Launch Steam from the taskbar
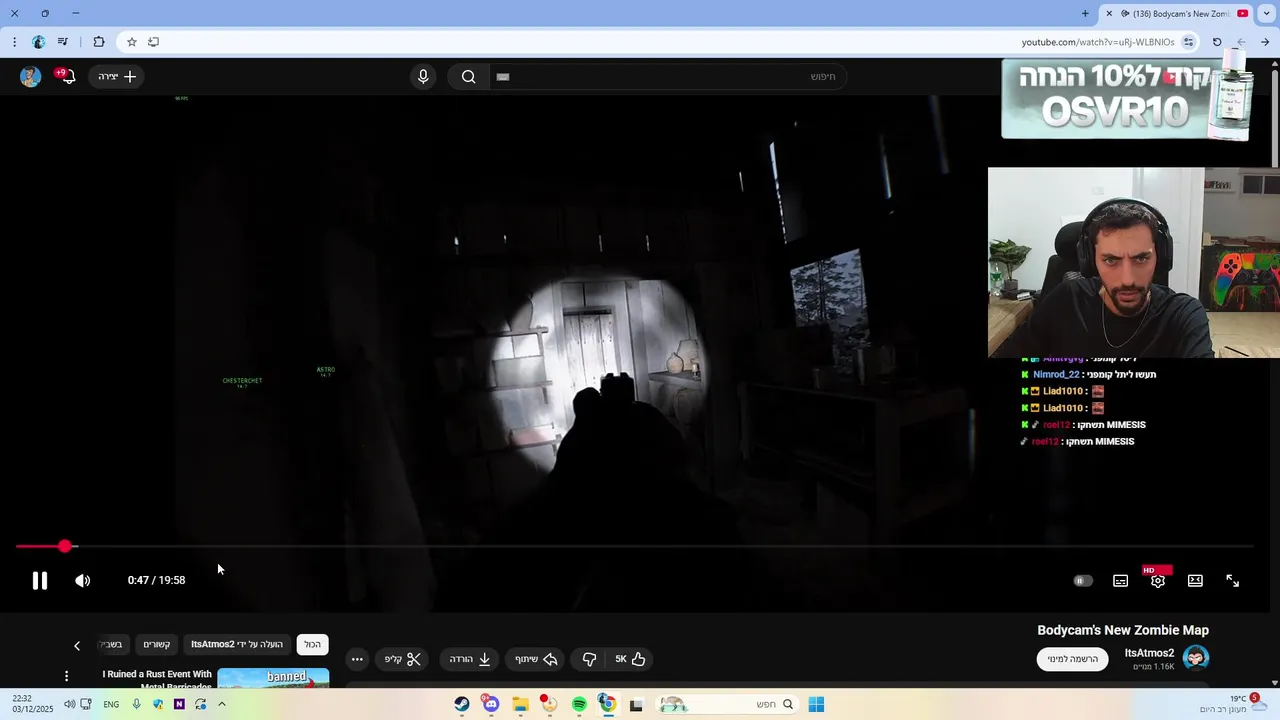The width and height of the screenshot is (1280, 720). point(462,704)
